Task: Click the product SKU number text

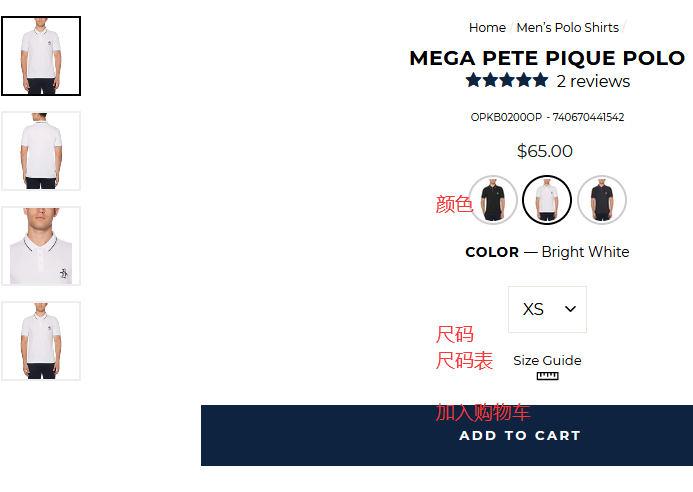Action: pyautogui.click(x=547, y=117)
